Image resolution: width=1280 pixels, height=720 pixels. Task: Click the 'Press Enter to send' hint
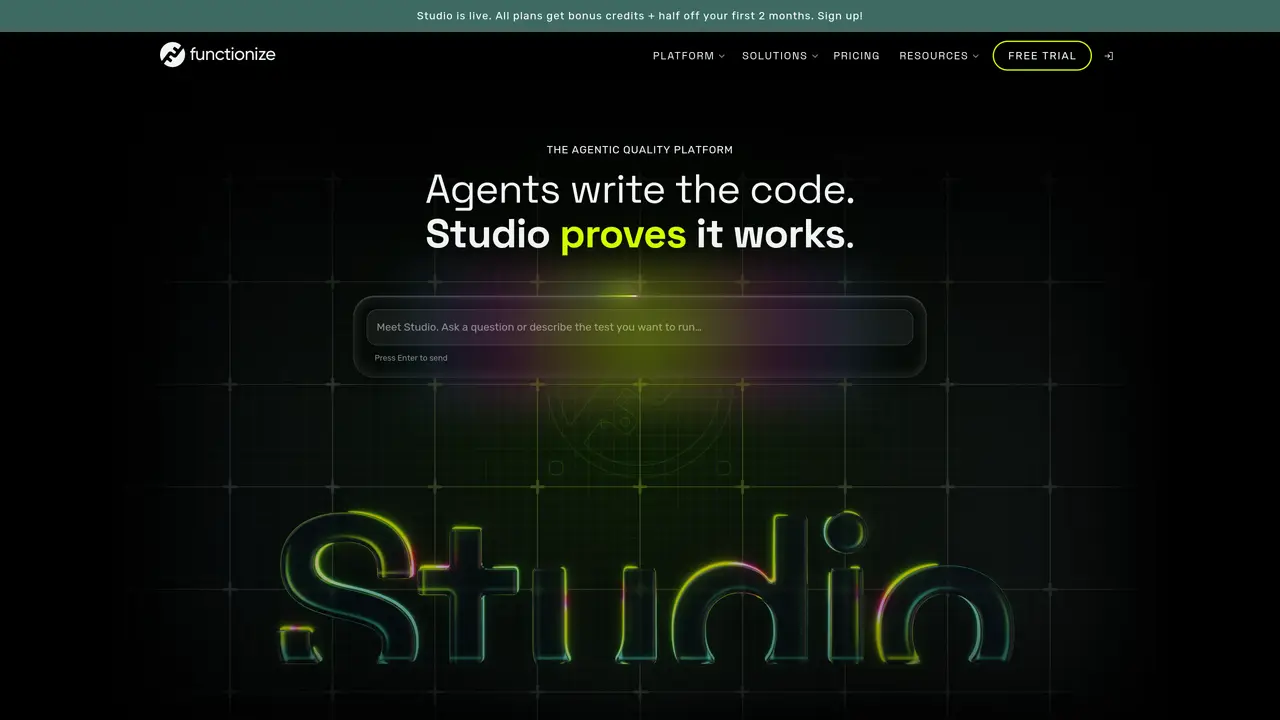[x=411, y=358]
